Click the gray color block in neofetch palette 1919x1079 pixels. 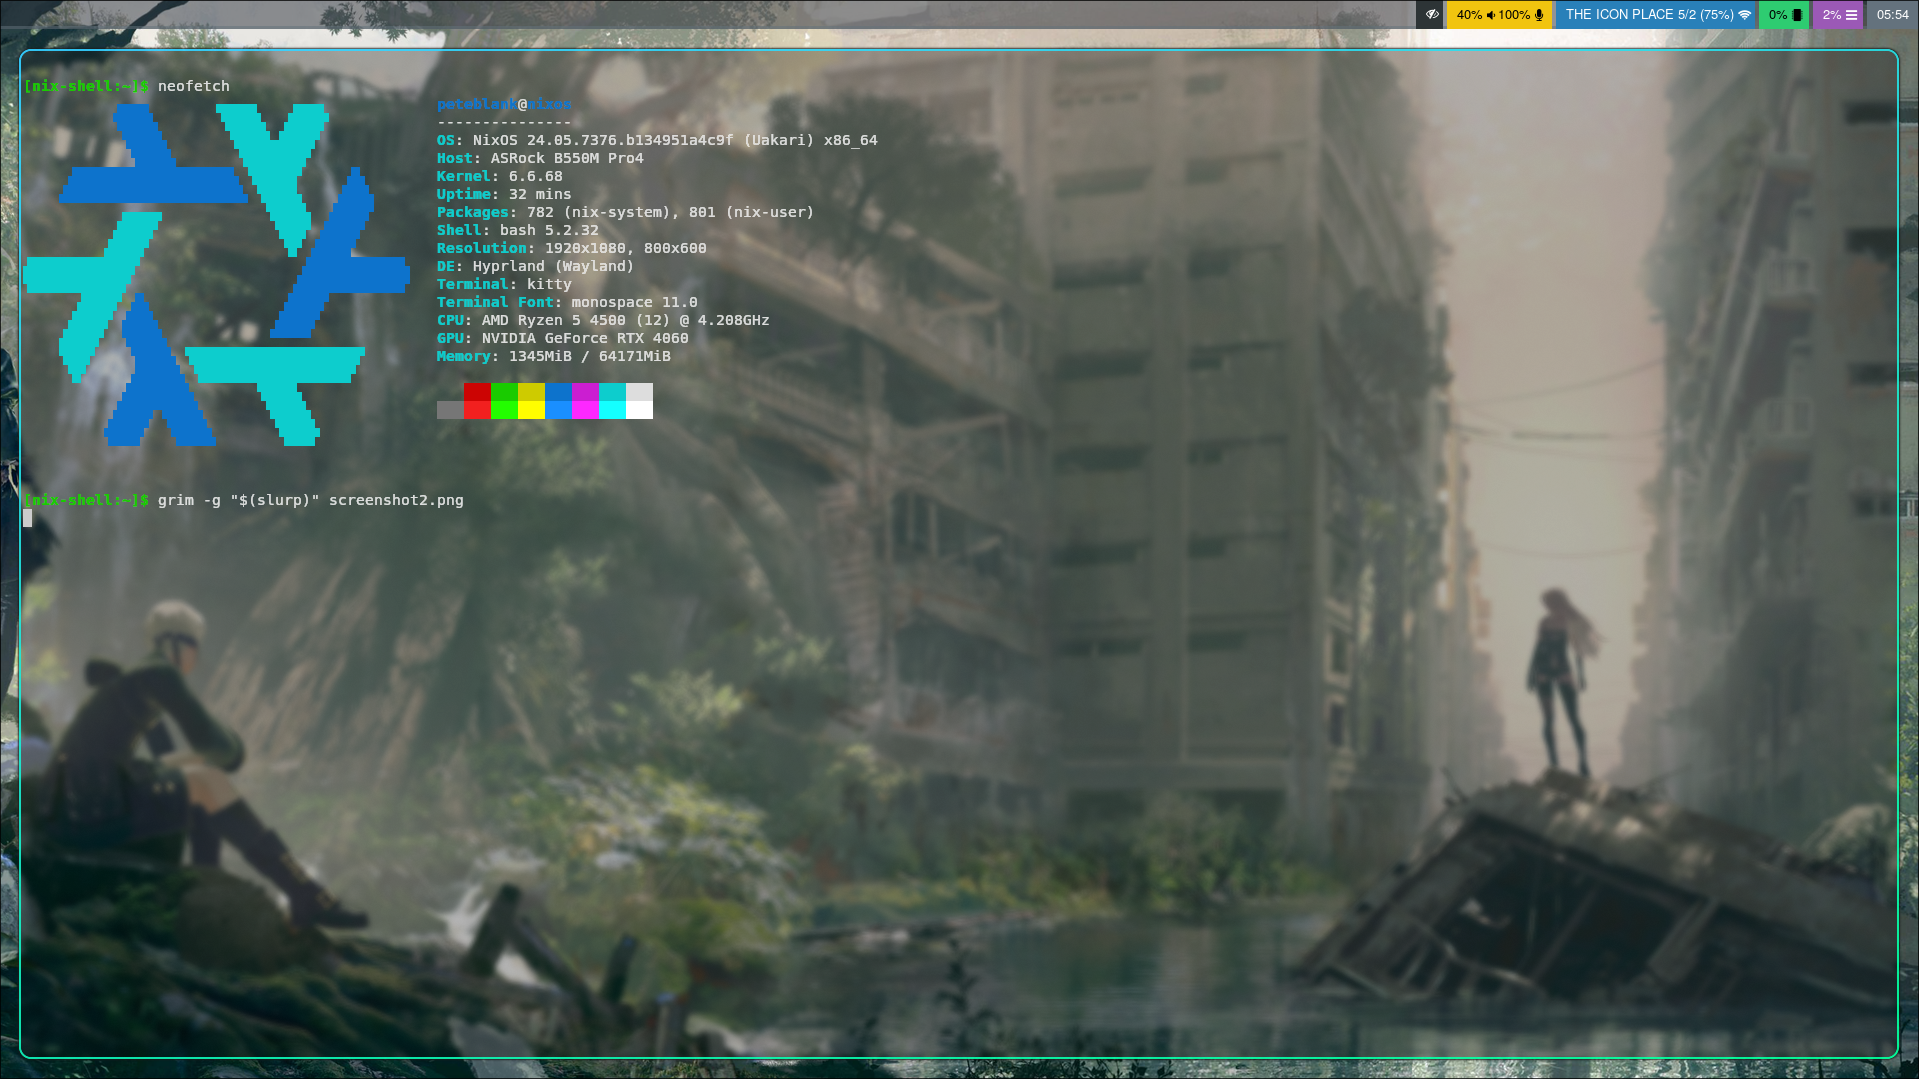tap(450, 410)
